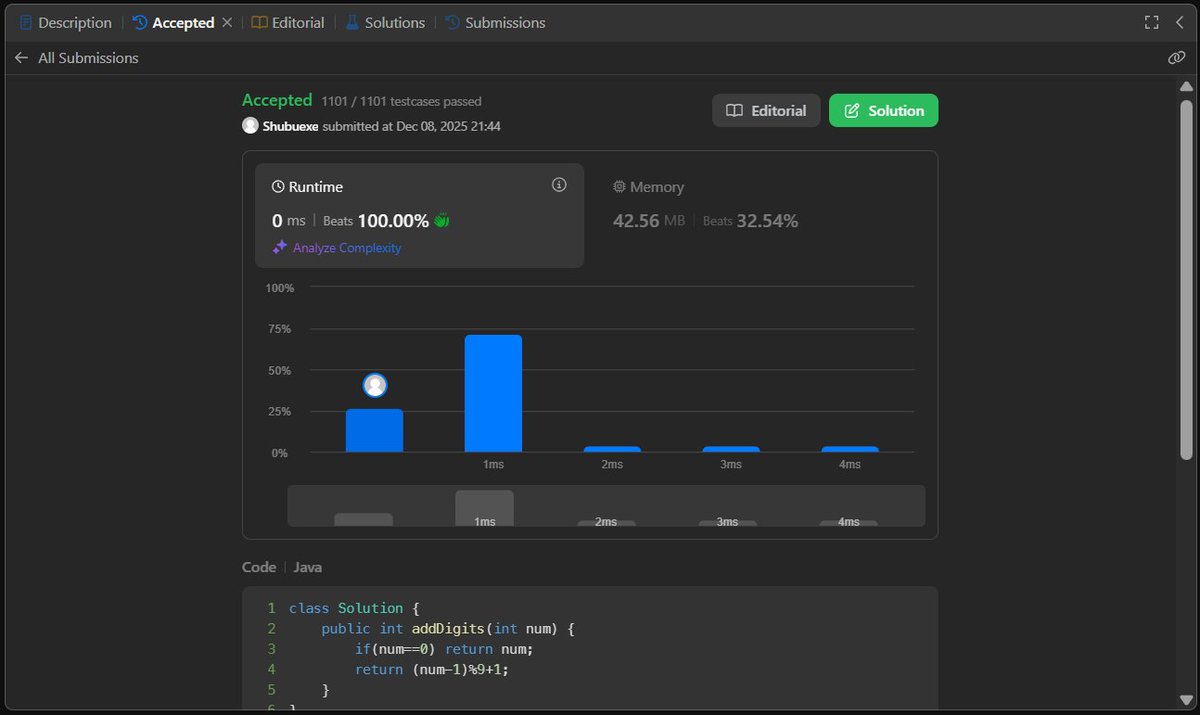
Task: Click the clapping hands icon
Action: 442,221
